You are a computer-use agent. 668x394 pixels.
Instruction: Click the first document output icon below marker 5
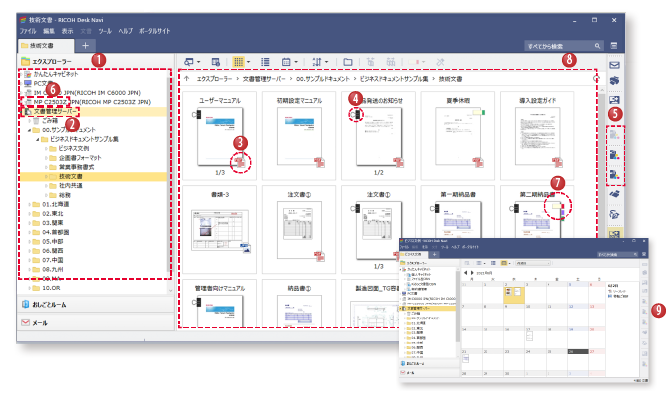pyautogui.click(x=614, y=135)
